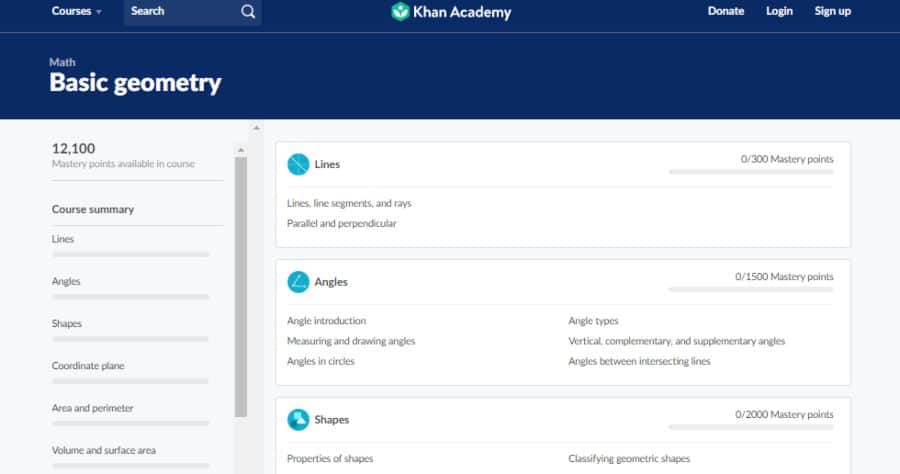
Task: Select Area and perimeter in sidebar
Action: (92, 408)
